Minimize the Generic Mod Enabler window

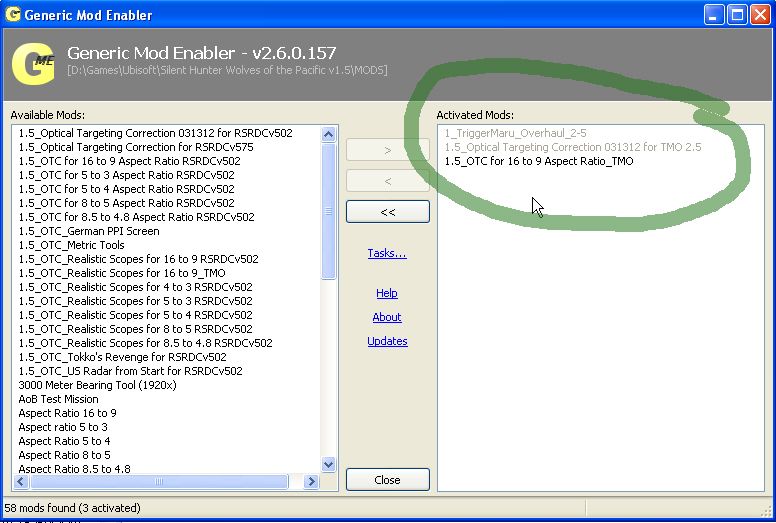coord(713,15)
